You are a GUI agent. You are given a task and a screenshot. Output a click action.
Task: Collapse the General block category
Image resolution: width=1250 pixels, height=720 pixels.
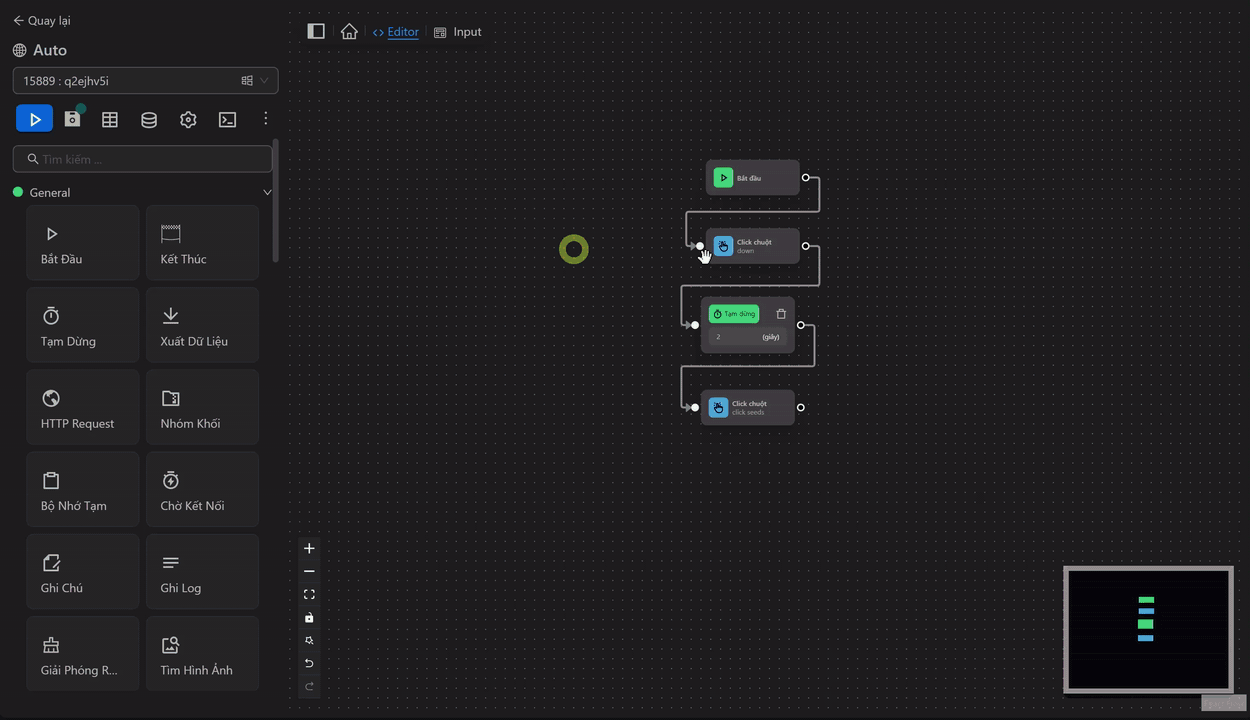coord(266,192)
